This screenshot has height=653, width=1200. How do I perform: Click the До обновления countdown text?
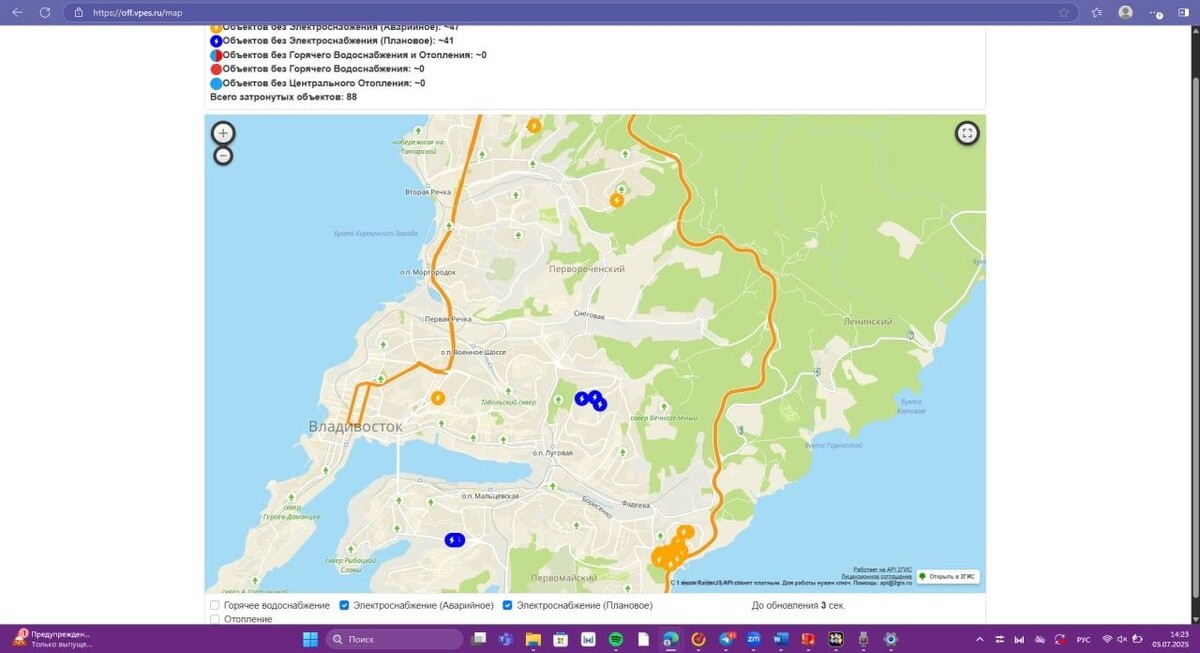pos(799,606)
